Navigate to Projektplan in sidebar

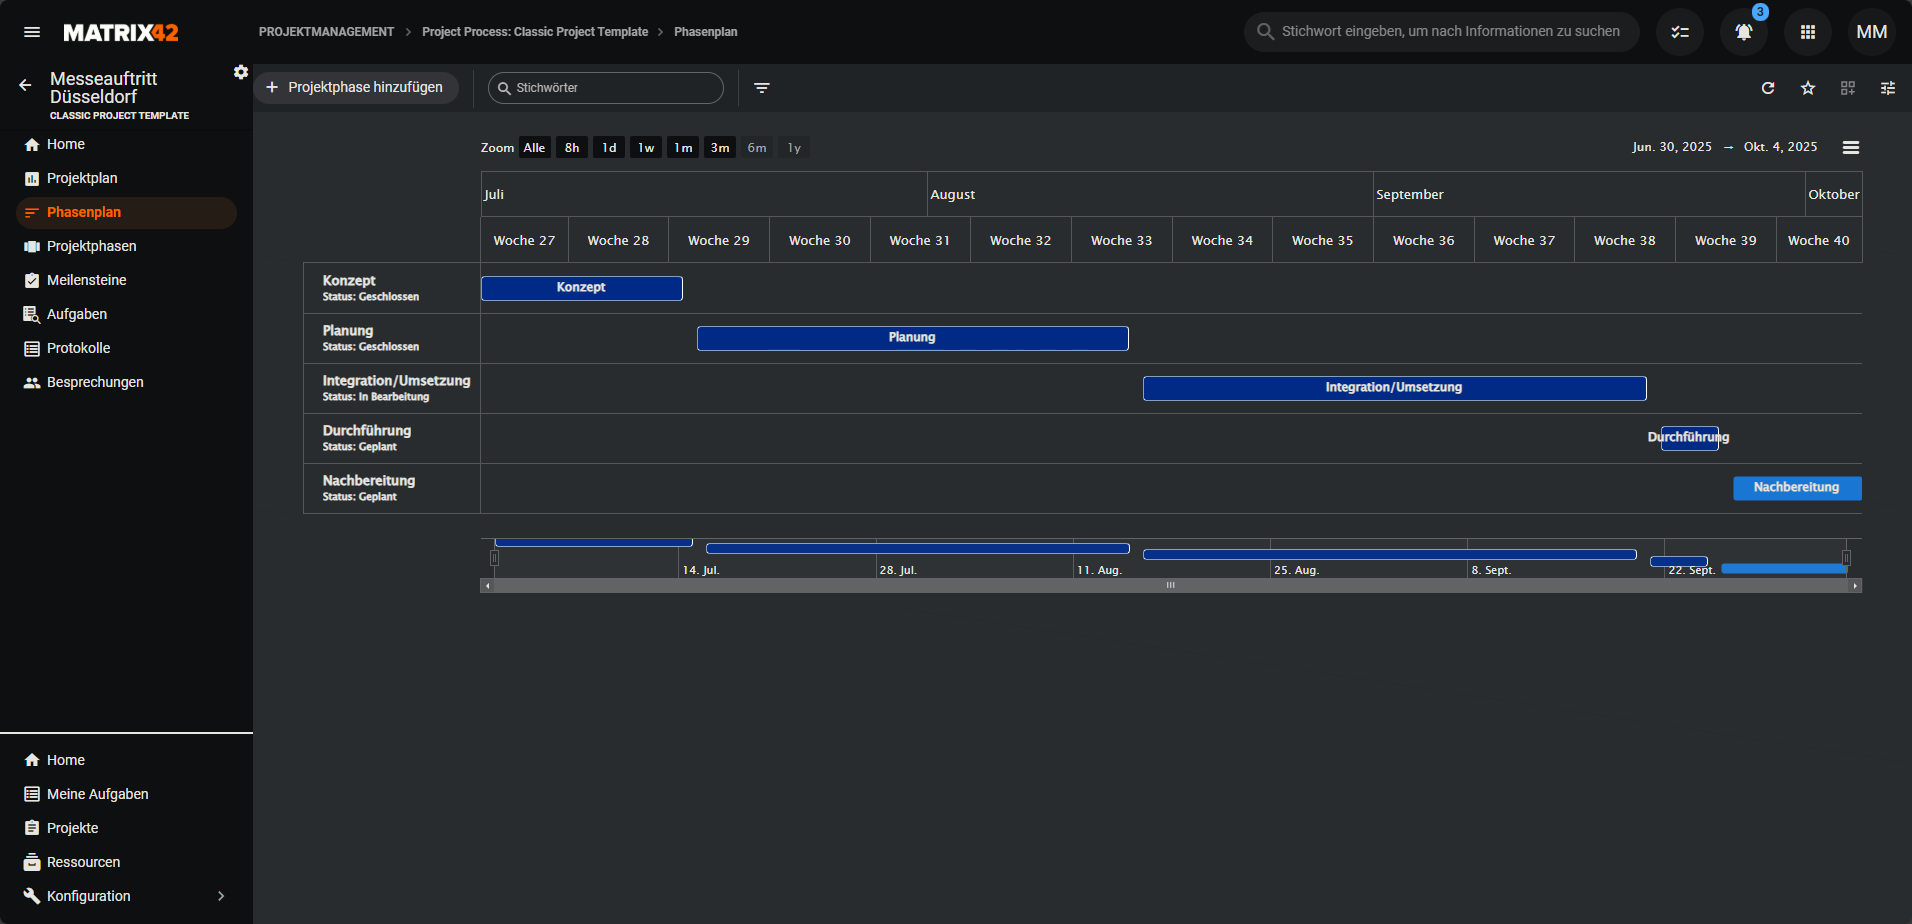coord(82,178)
